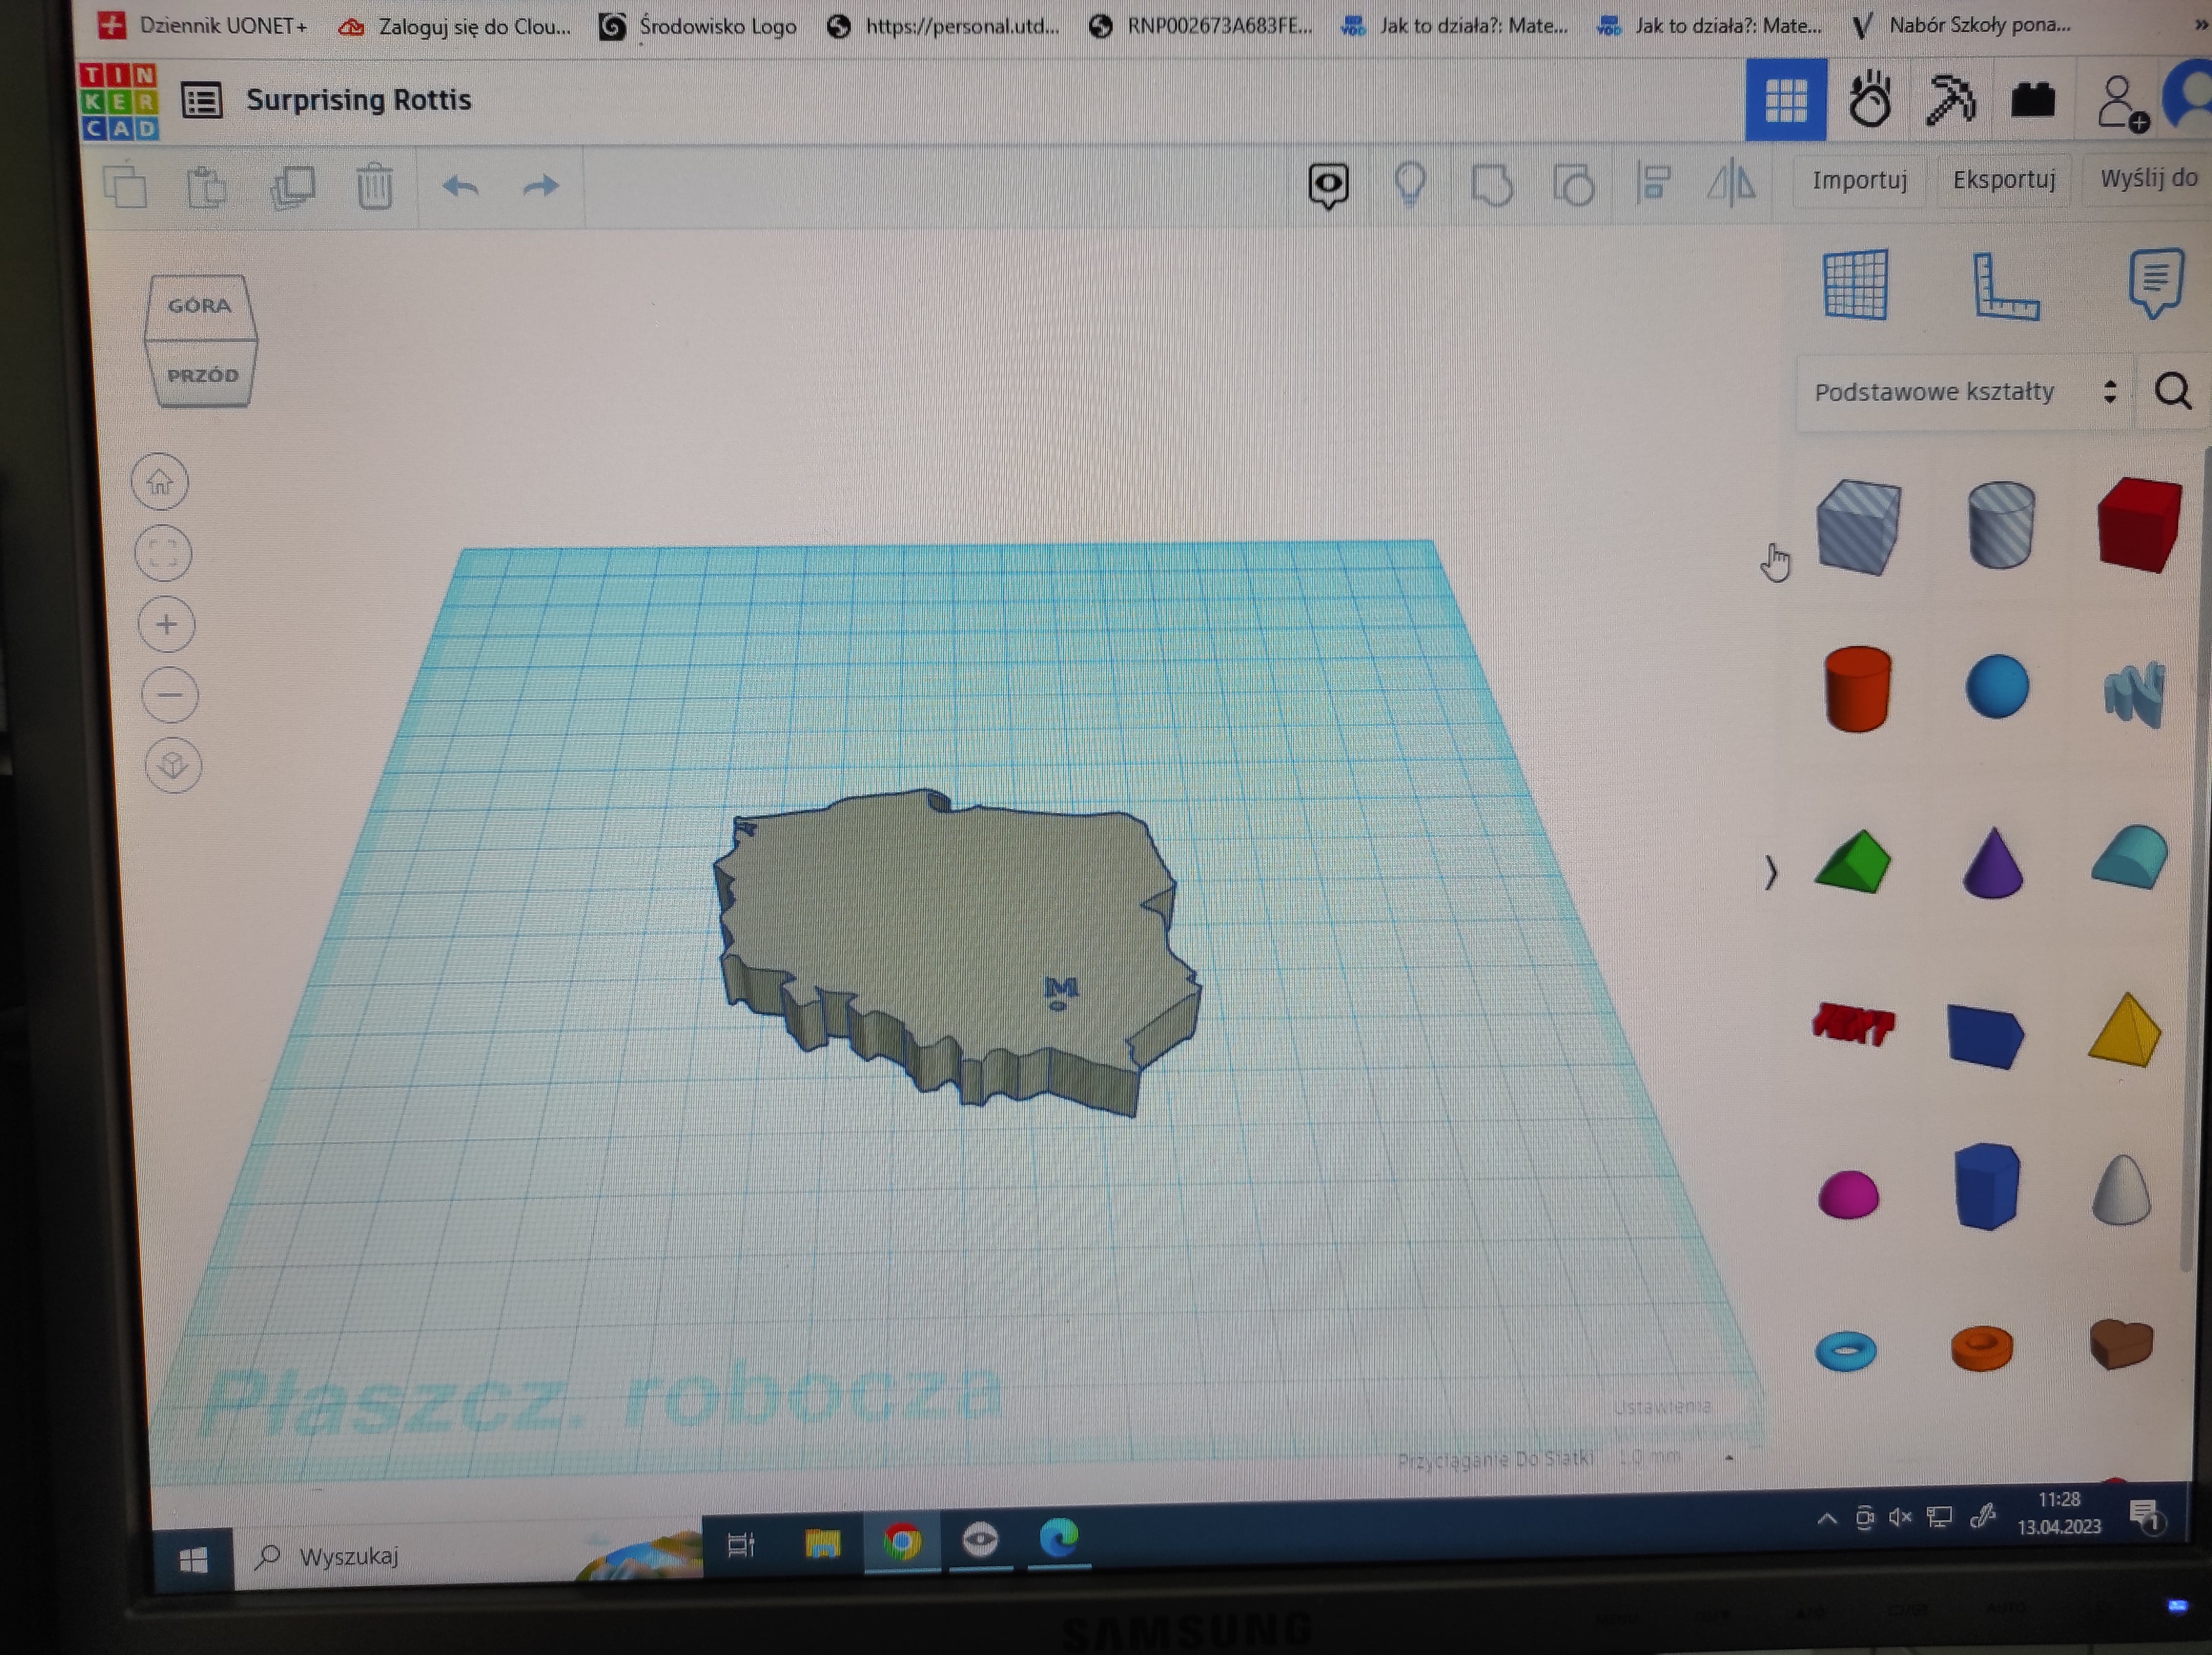Switch between perspective and orthographic view
2212x1655 pixels.
pos(173,766)
